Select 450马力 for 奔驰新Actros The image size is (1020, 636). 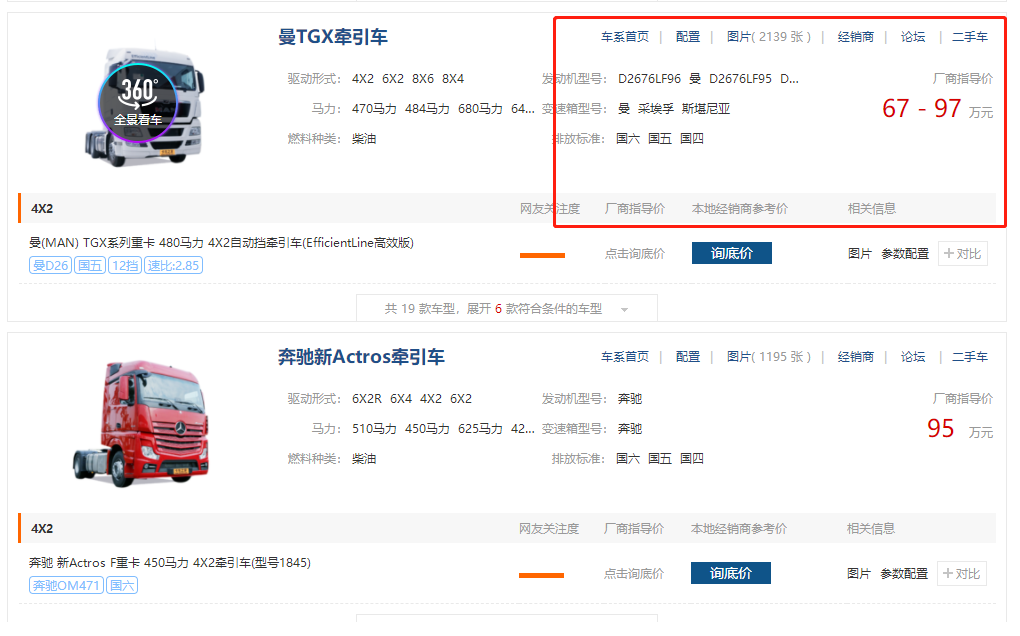pos(427,429)
